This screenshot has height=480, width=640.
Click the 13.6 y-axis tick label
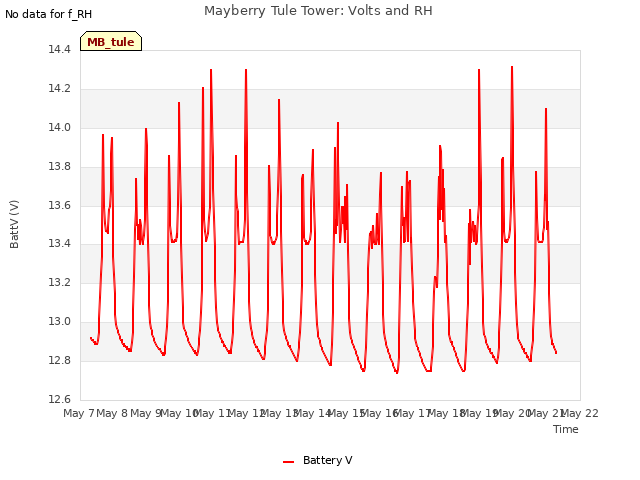59,205
